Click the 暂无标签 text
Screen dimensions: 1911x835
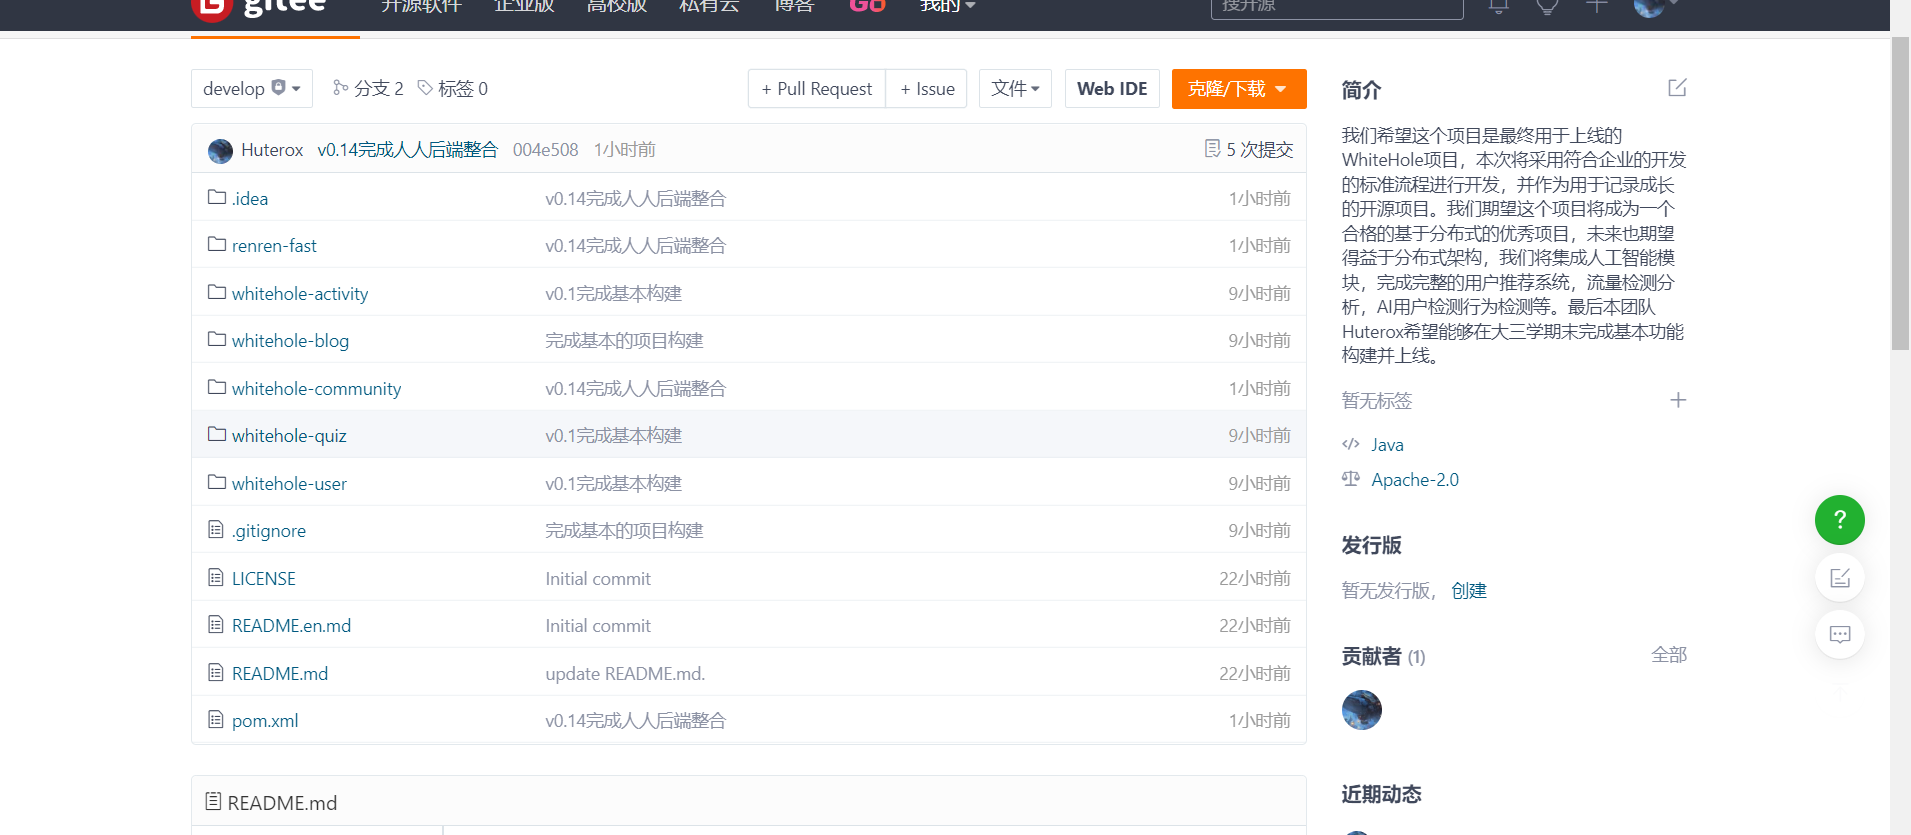click(1377, 400)
